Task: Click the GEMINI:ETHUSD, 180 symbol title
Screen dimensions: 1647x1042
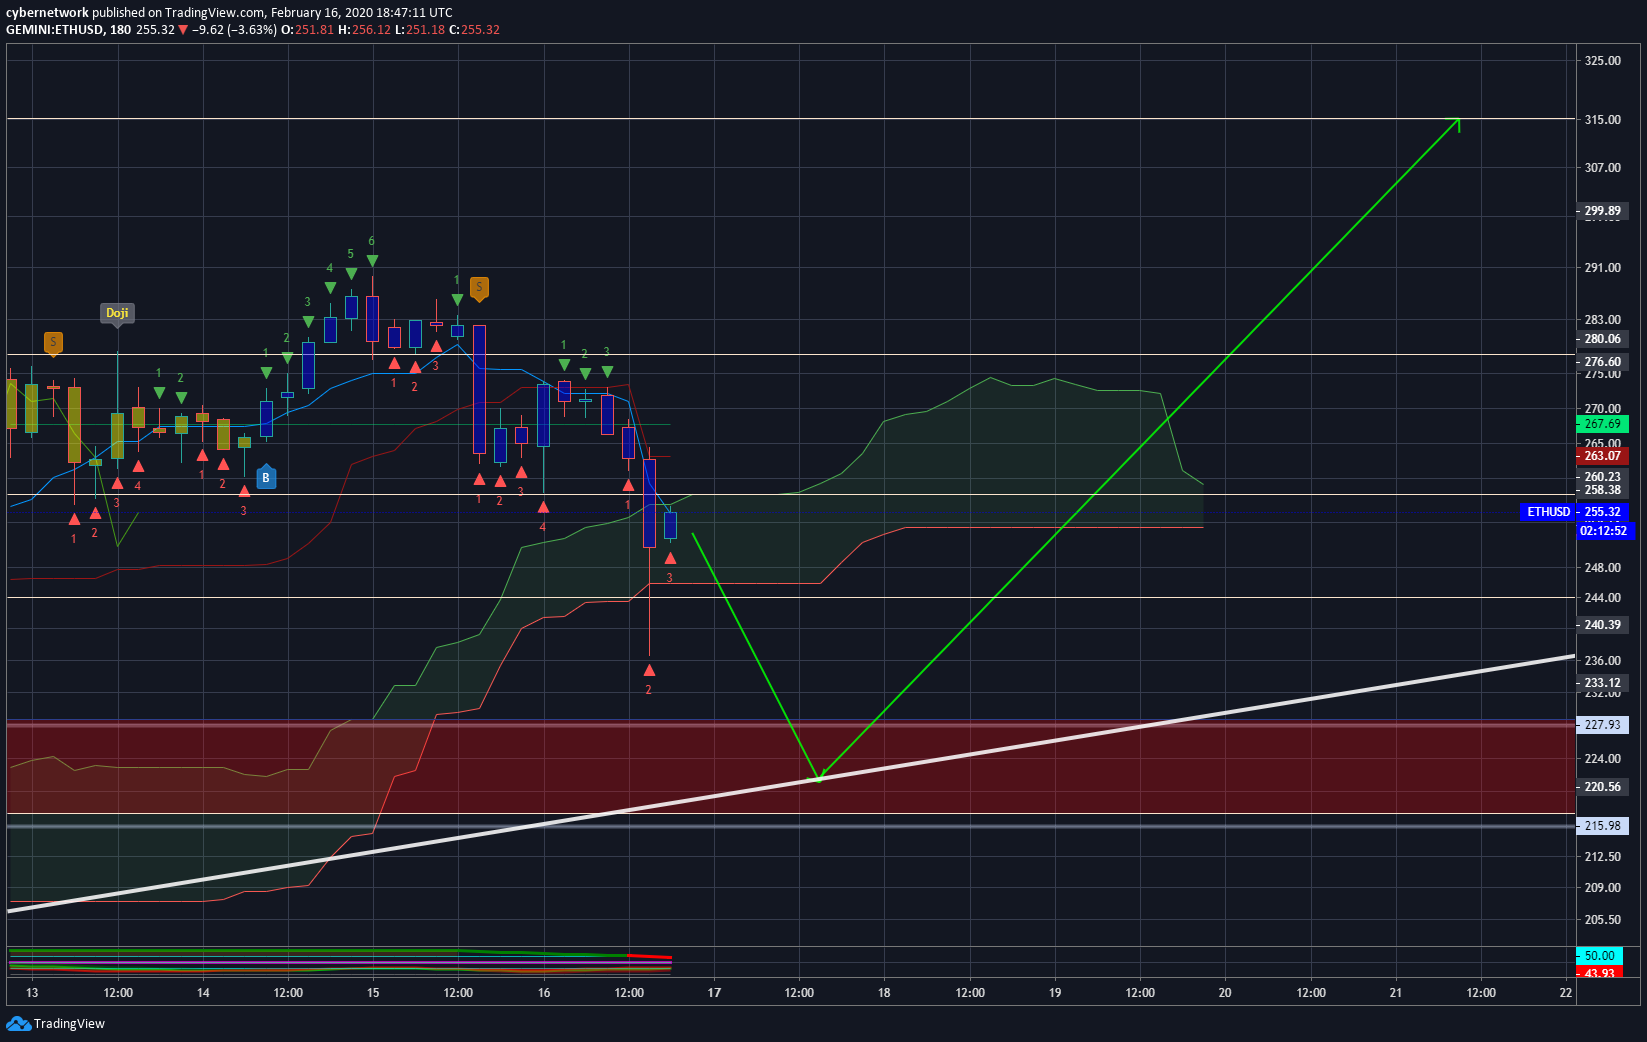Action: 68,30
